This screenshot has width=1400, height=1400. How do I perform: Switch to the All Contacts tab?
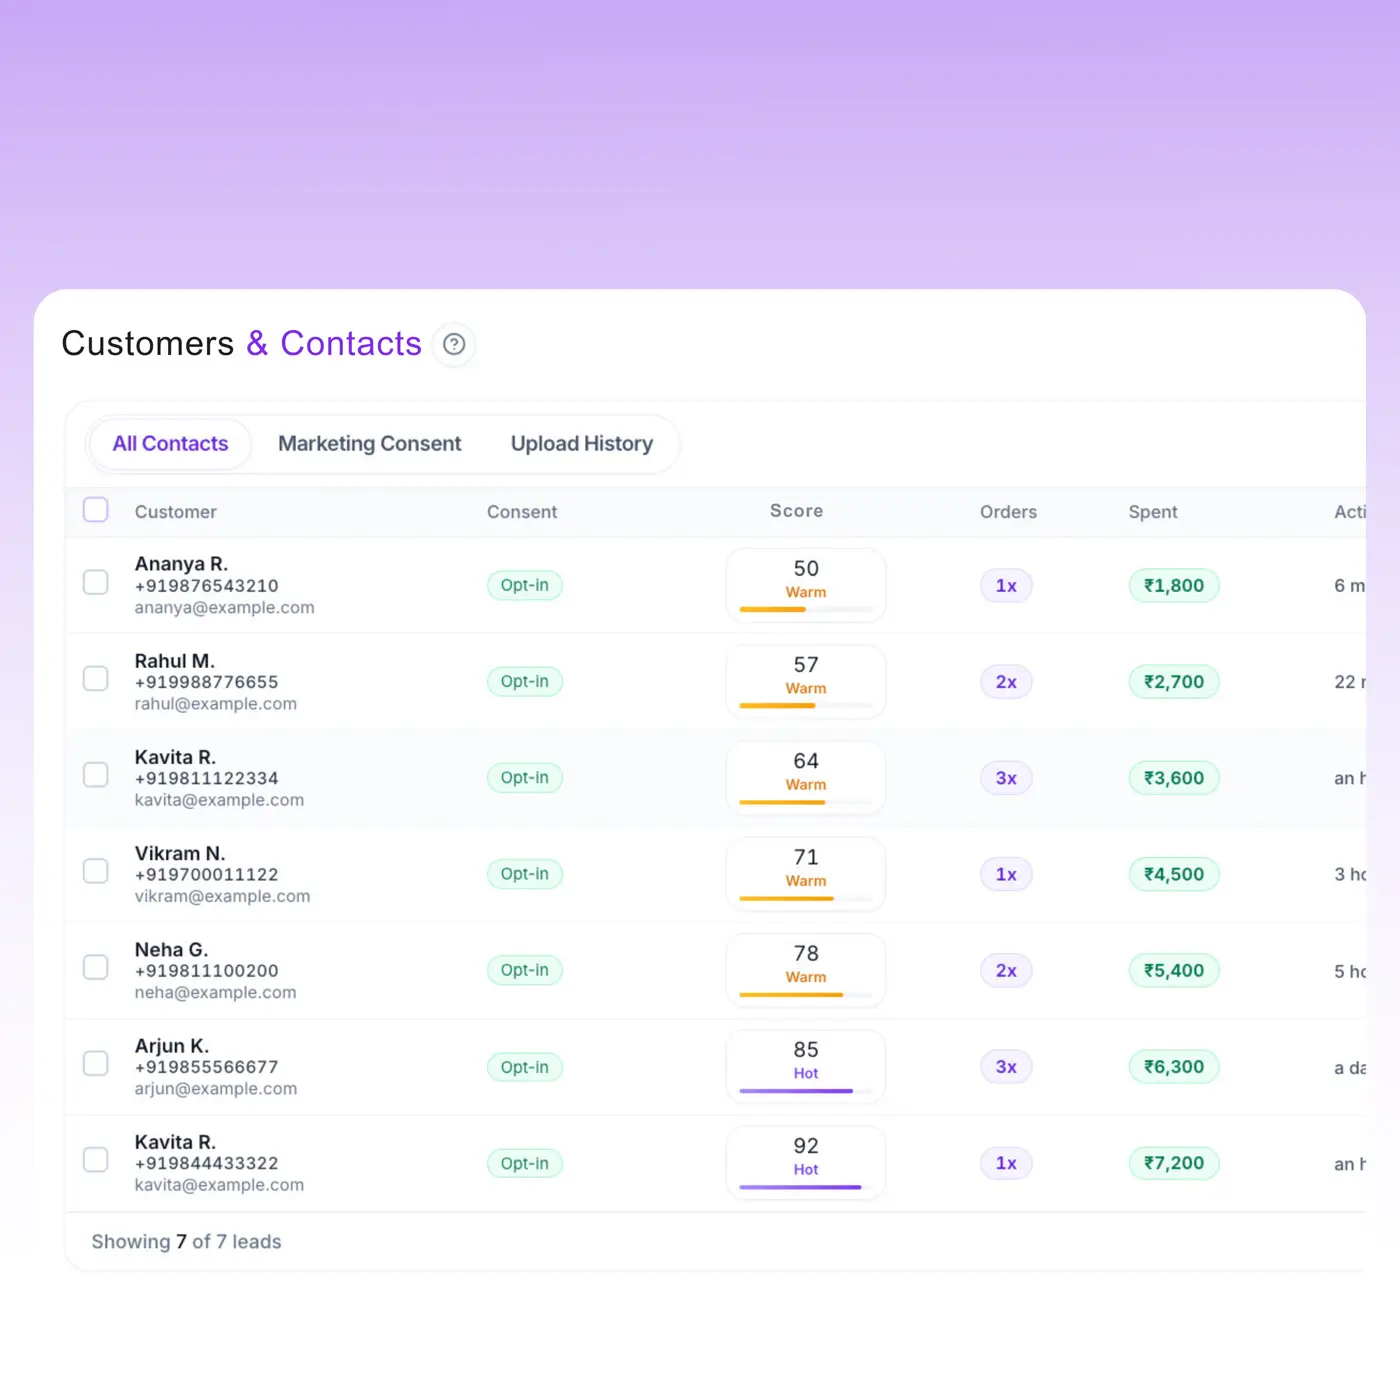click(x=170, y=444)
